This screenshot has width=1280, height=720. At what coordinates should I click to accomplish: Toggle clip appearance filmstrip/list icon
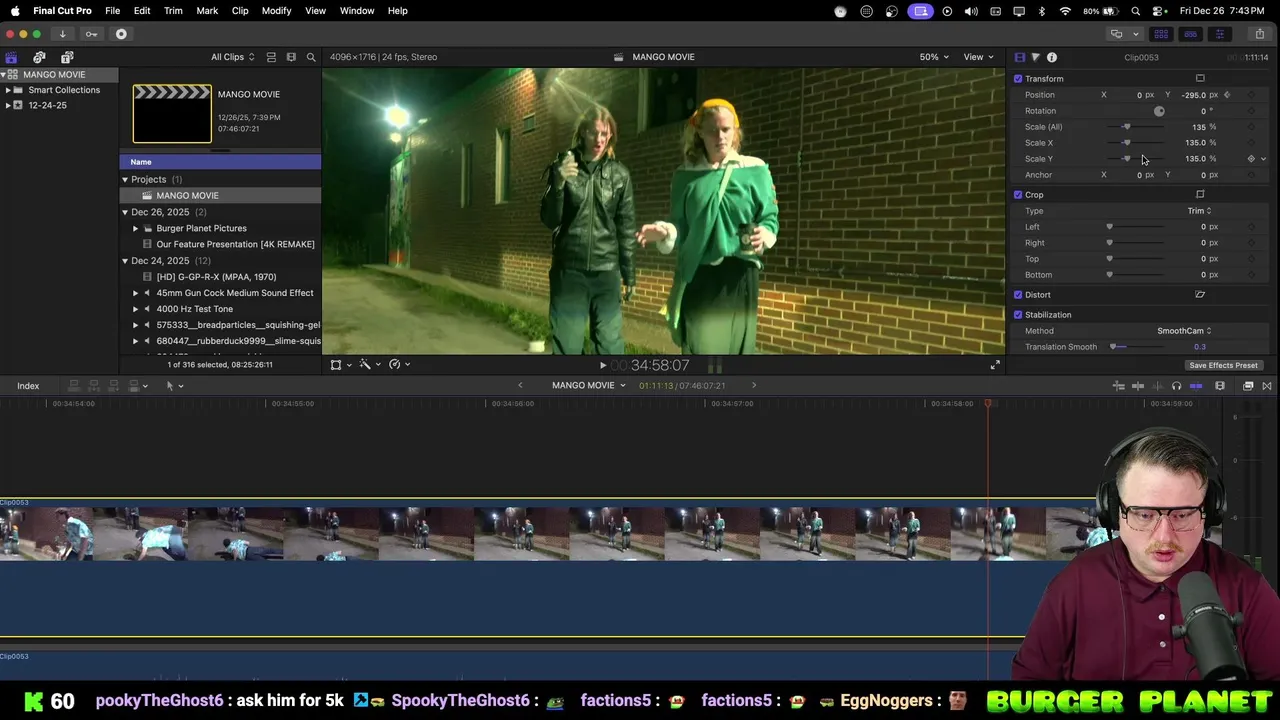click(271, 57)
